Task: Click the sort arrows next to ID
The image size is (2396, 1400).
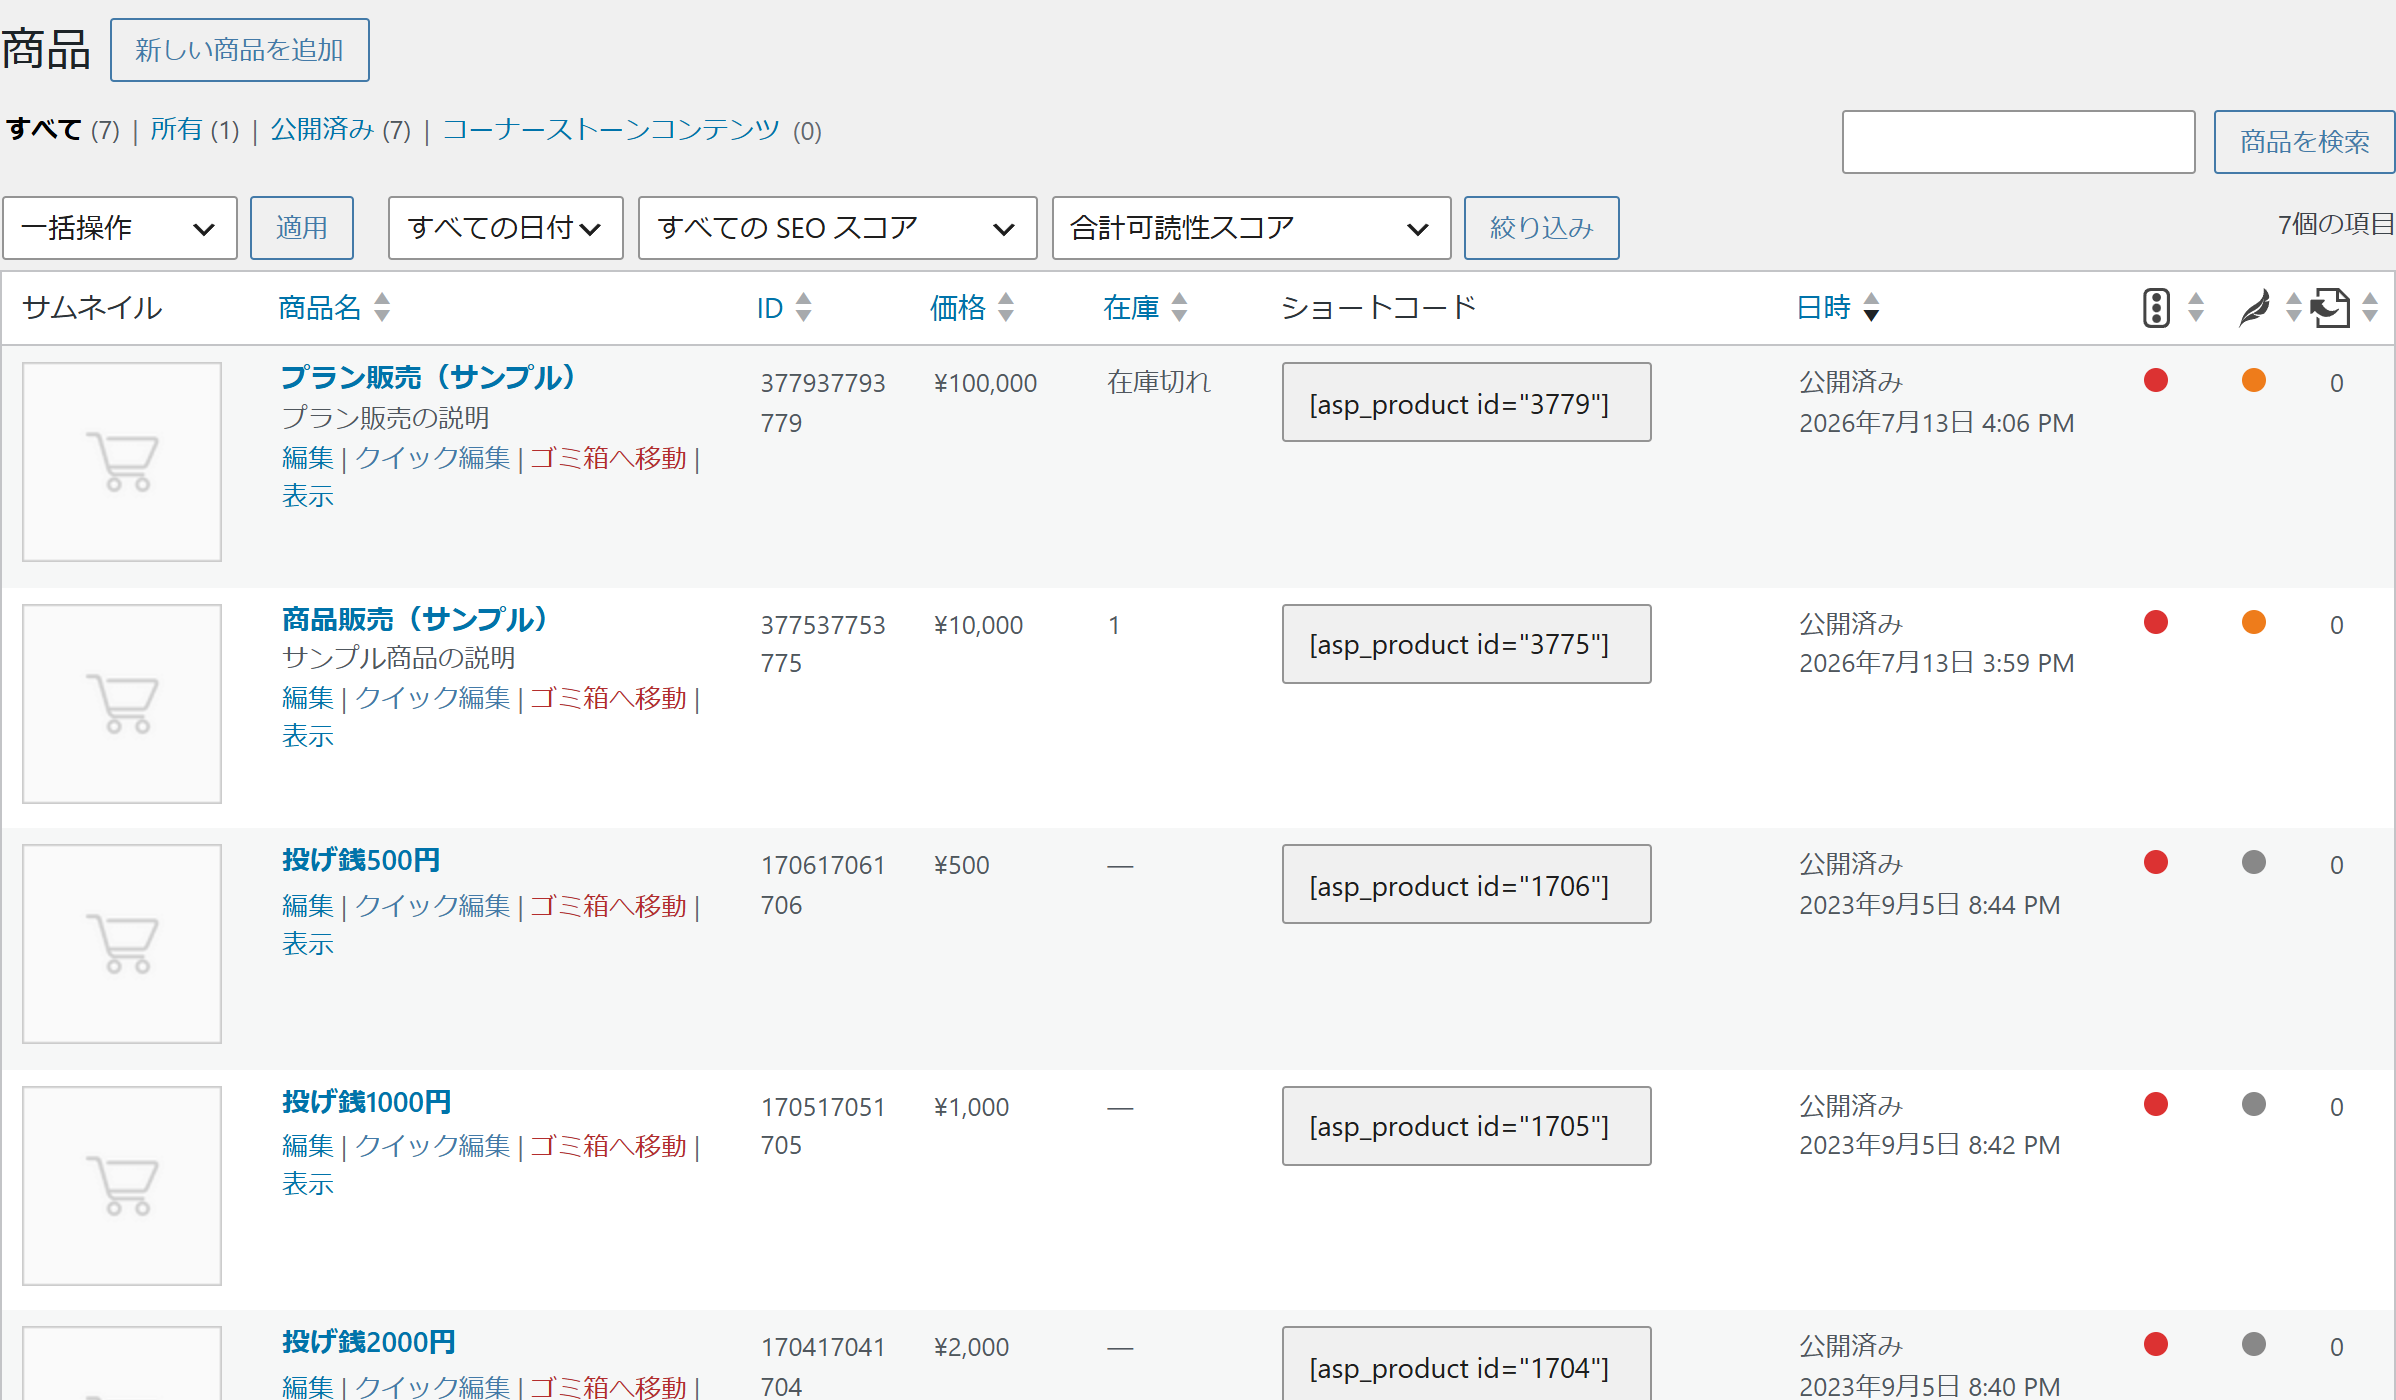Action: point(804,307)
